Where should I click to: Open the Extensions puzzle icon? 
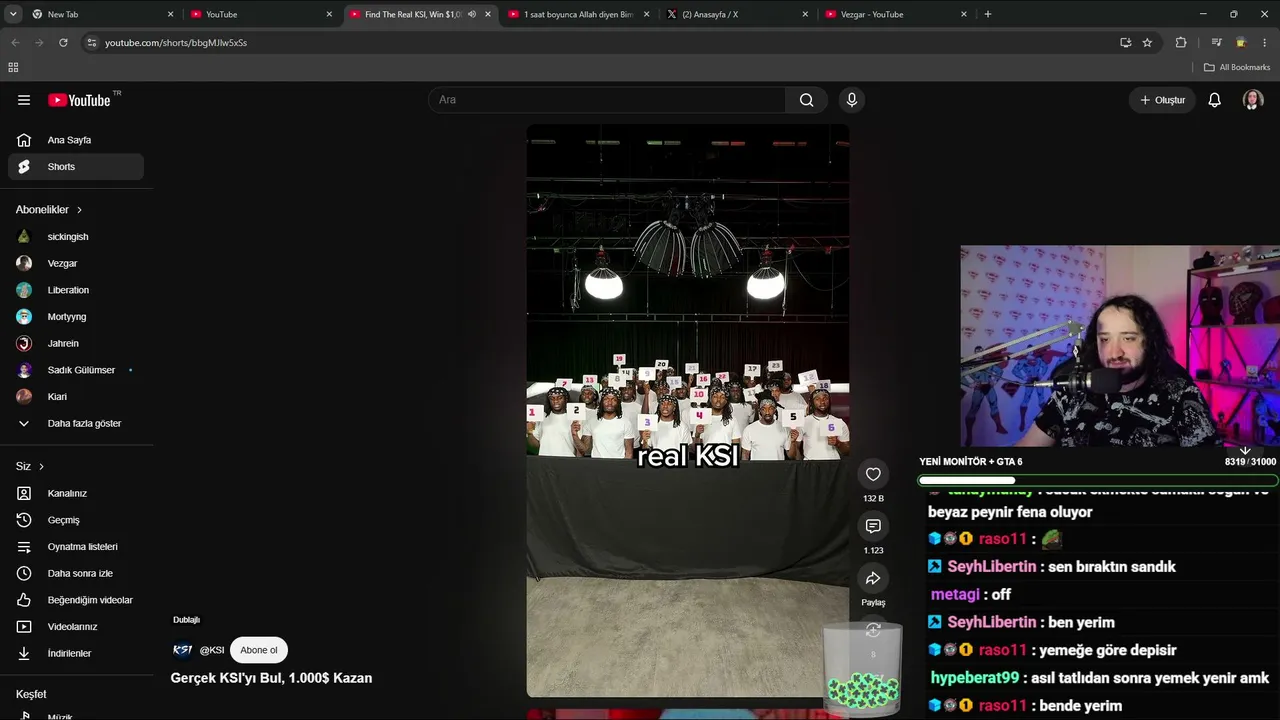(1181, 43)
